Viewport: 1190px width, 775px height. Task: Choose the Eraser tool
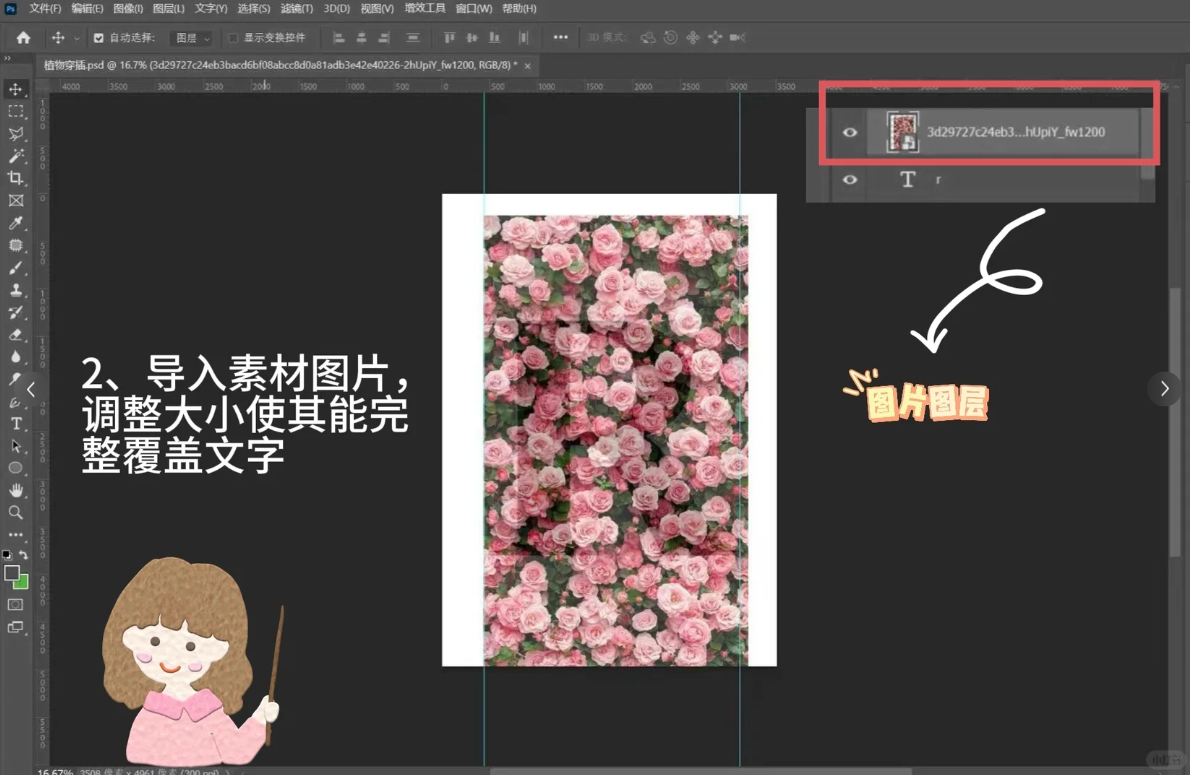pyautogui.click(x=16, y=335)
